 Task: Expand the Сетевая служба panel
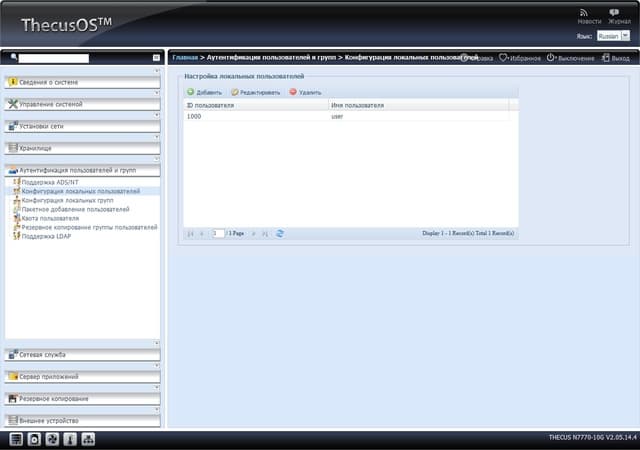[82, 355]
